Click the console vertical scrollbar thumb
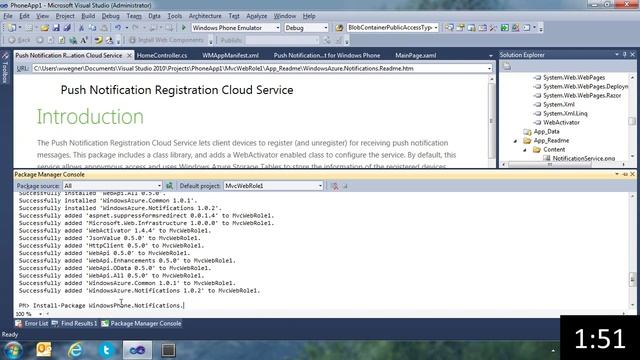Screen dimensions: 640x360 tap(632, 280)
